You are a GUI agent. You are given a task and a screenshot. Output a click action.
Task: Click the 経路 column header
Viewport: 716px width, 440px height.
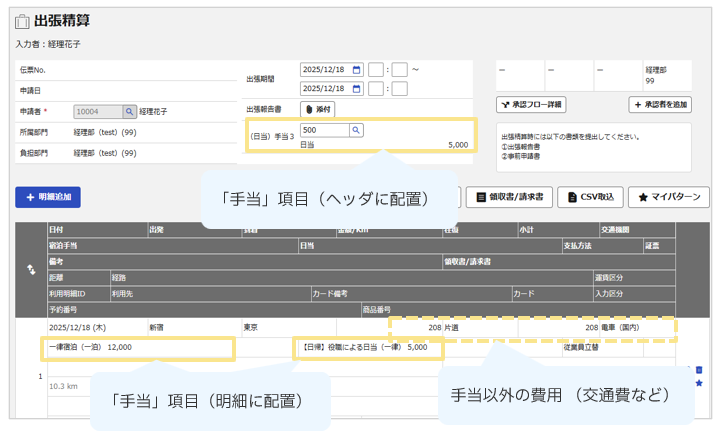click(352, 278)
